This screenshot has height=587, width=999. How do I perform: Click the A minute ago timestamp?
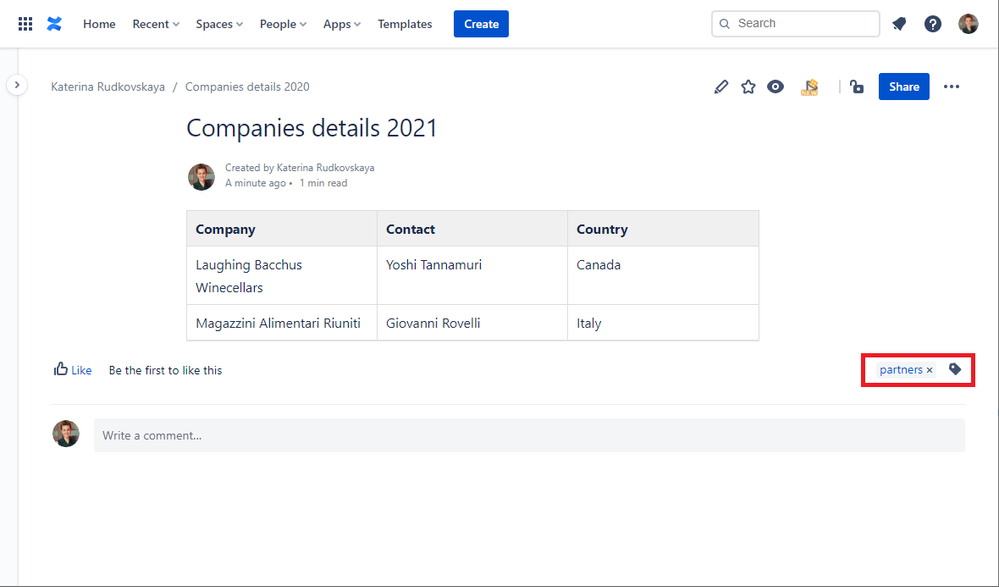tap(255, 183)
